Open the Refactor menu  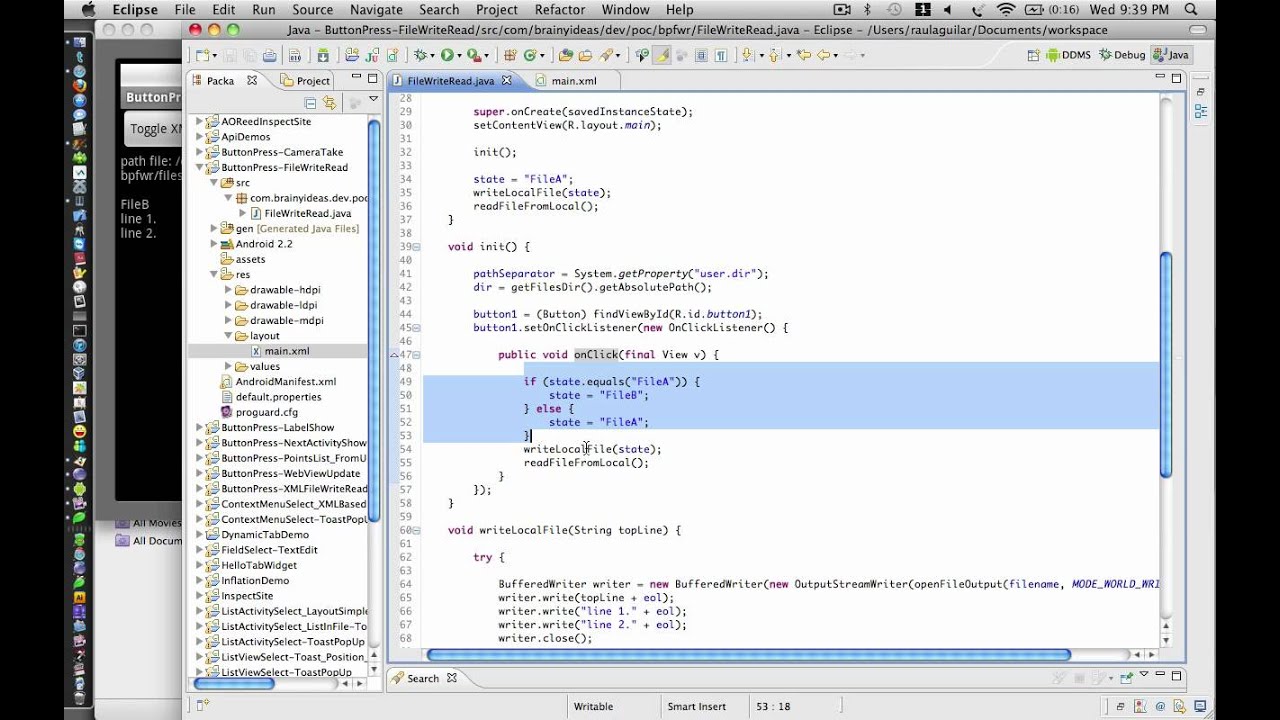(560, 10)
